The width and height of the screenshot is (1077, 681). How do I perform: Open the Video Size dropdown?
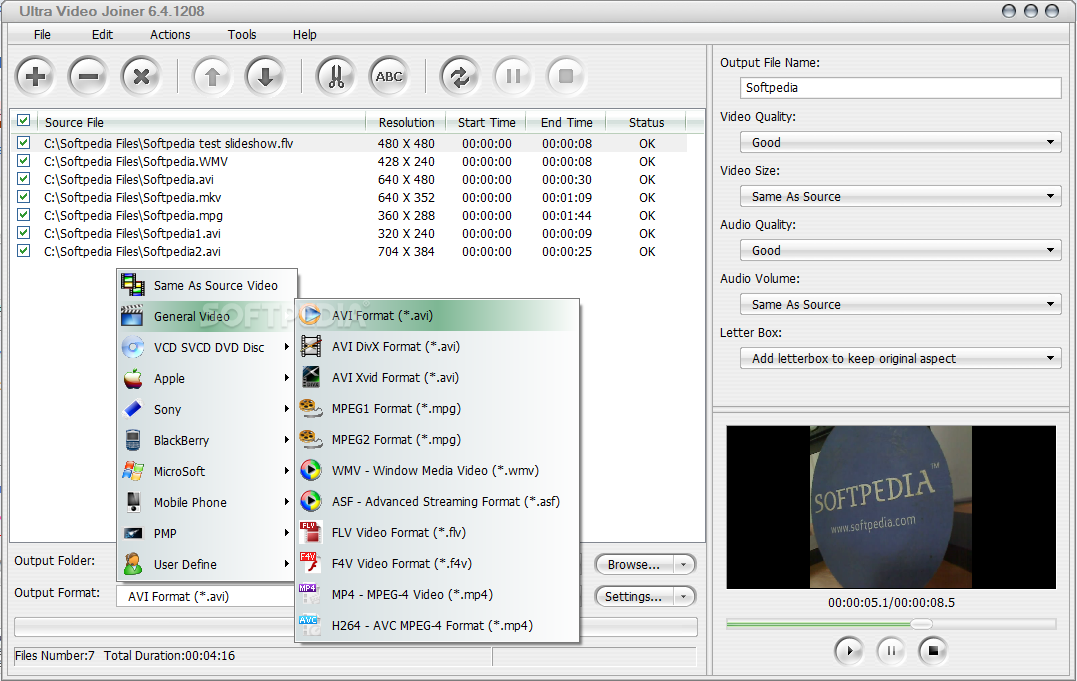900,197
